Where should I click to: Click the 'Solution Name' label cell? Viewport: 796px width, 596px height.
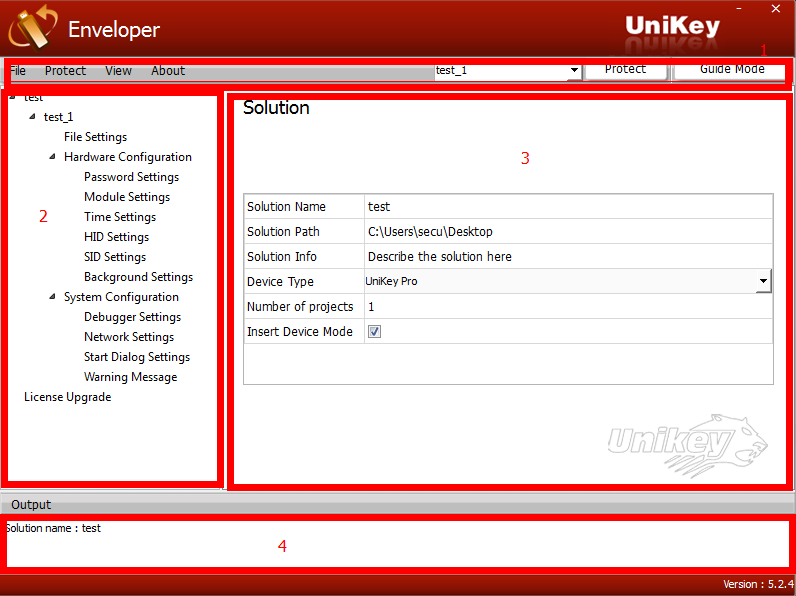(x=304, y=207)
